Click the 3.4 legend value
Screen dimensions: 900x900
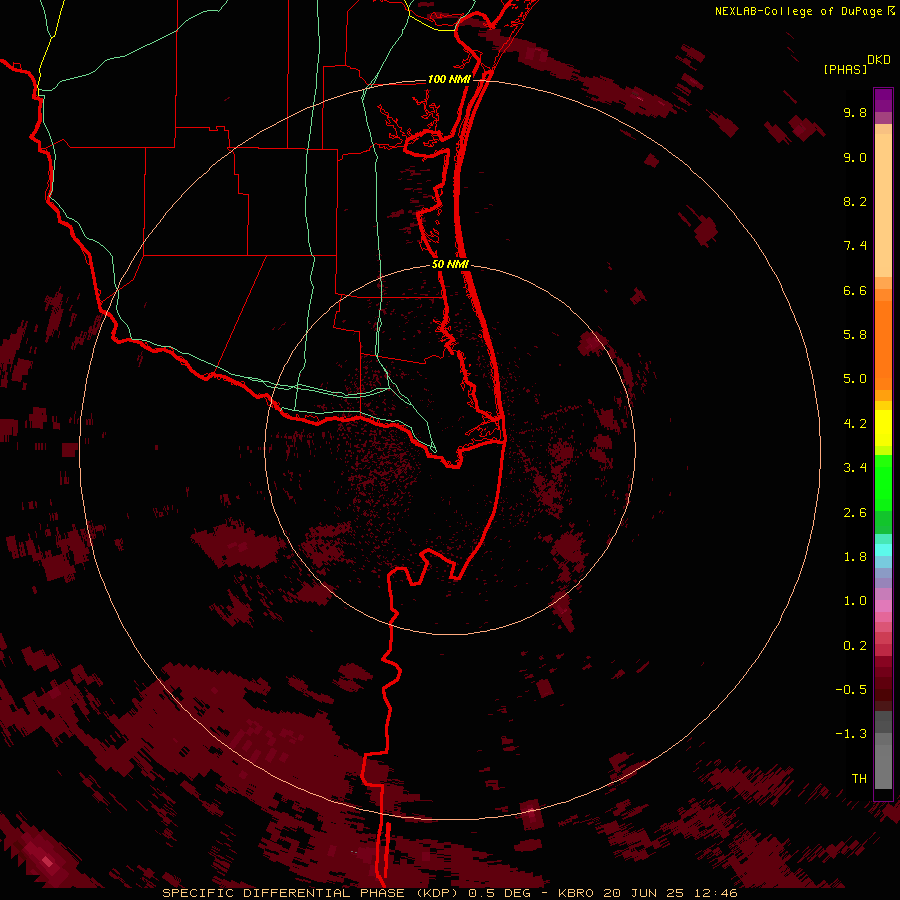(855, 468)
